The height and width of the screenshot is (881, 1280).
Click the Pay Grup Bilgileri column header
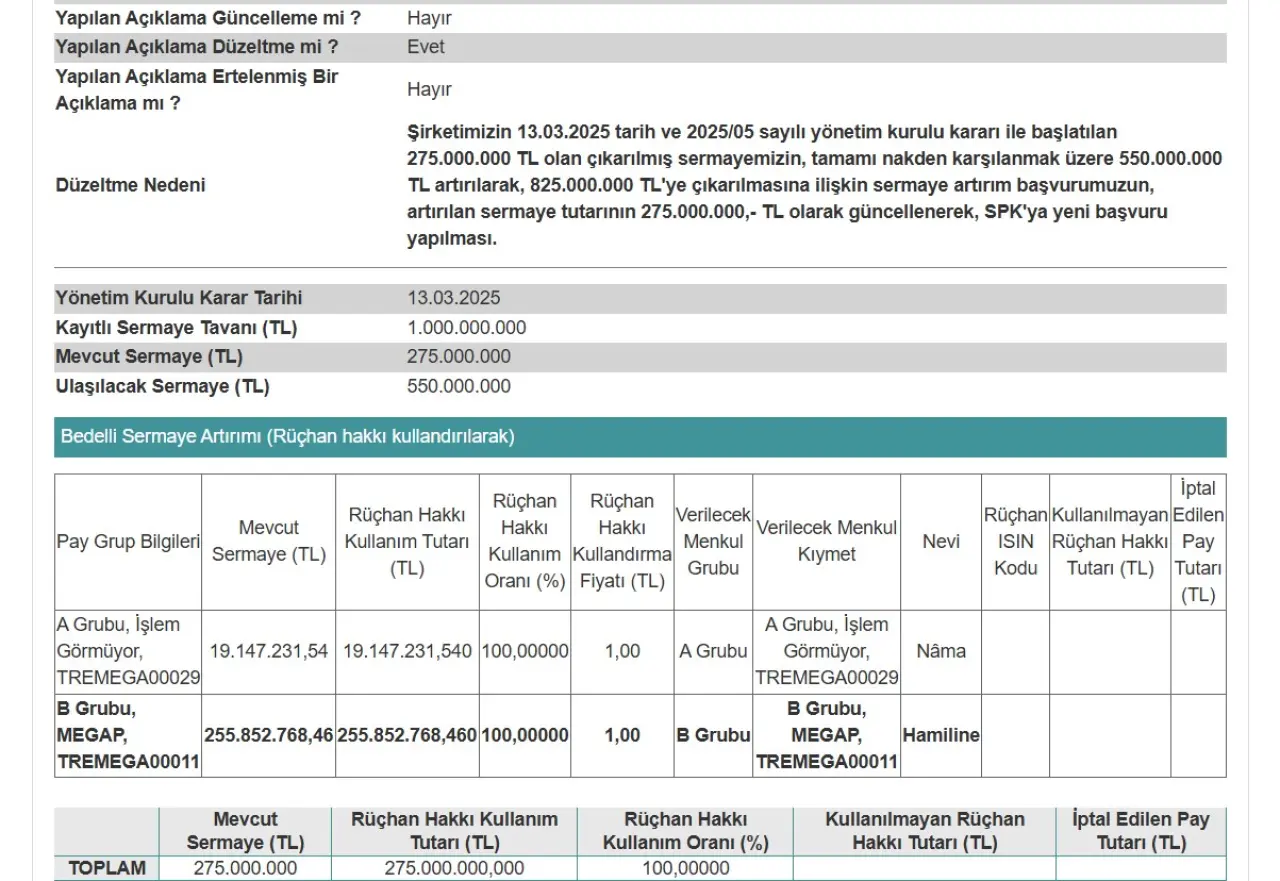pos(128,541)
